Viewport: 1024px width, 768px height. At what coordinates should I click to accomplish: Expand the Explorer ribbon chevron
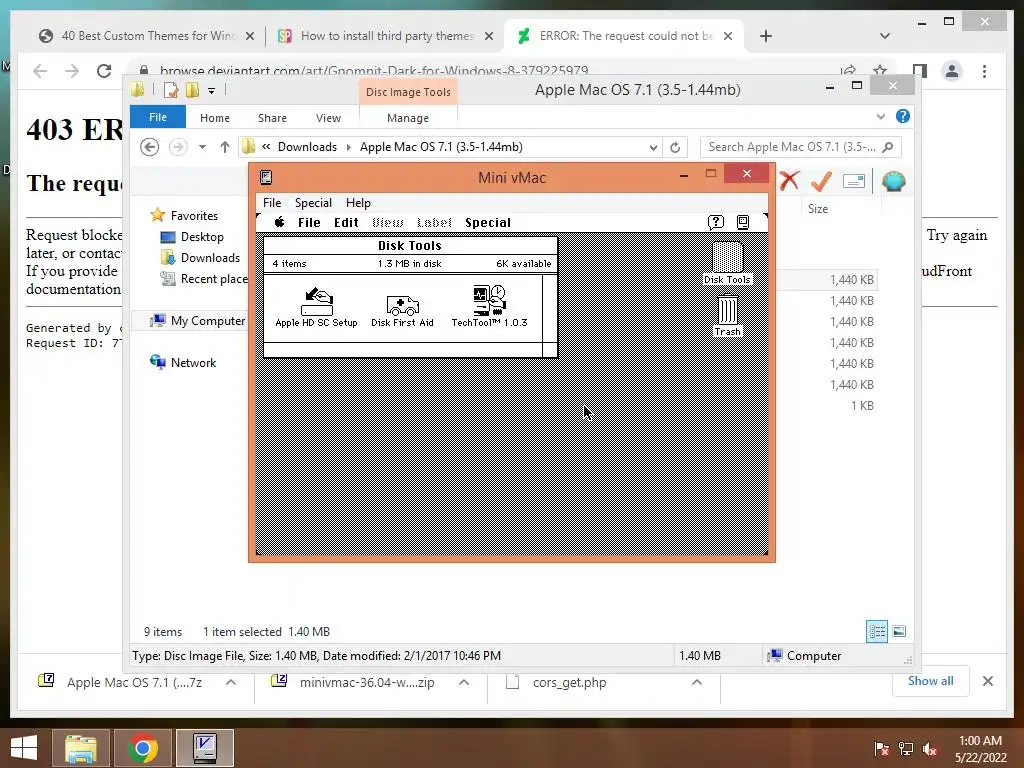point(880,116)
